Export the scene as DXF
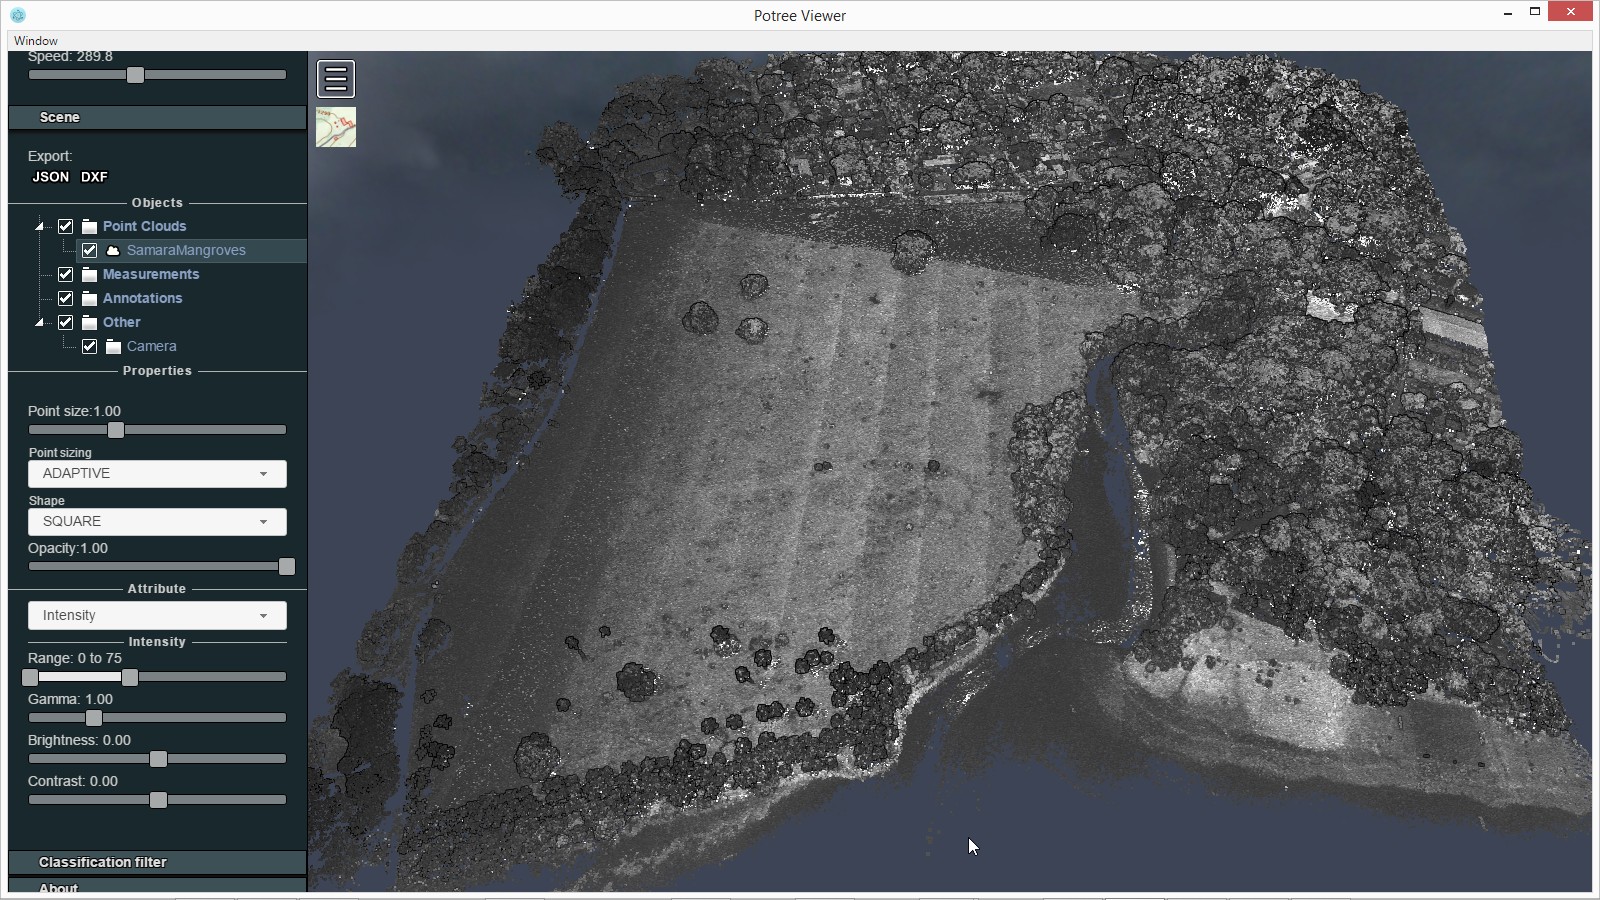 tap(94, 177)
